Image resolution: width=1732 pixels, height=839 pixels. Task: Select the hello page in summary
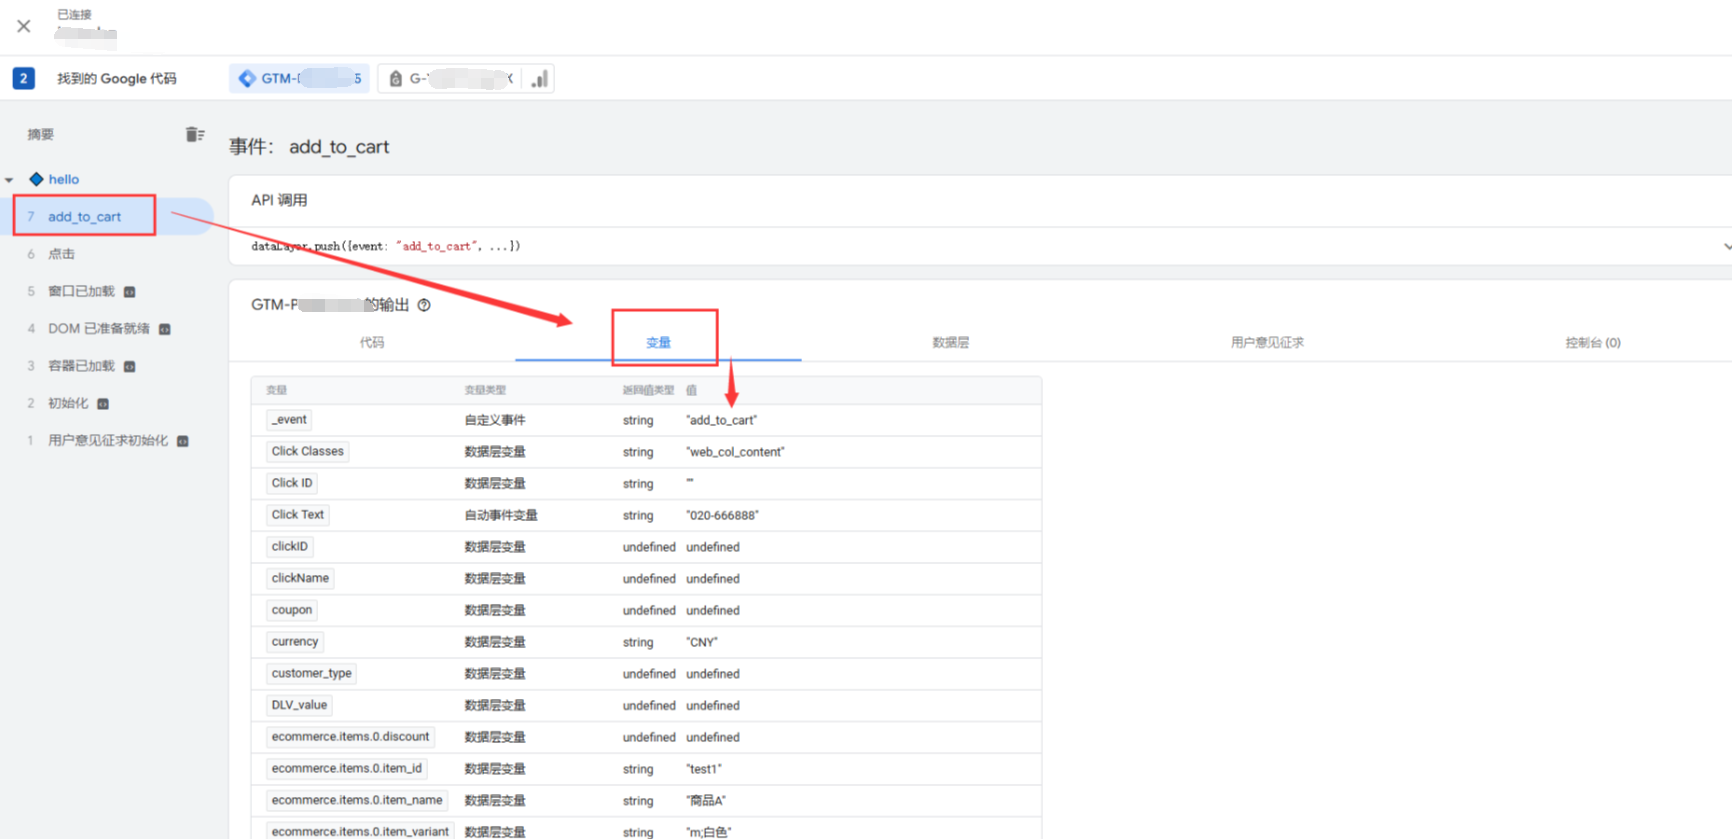pos(63,180)
